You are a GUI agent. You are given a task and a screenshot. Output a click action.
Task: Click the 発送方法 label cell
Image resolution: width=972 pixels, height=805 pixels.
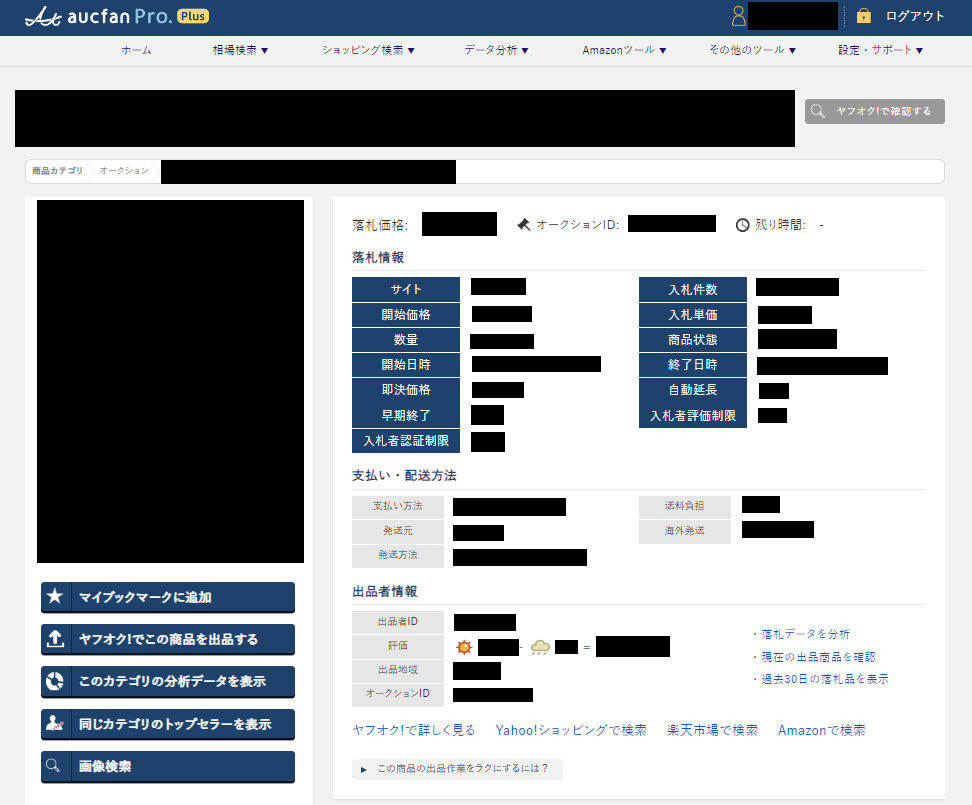[398, 555]
